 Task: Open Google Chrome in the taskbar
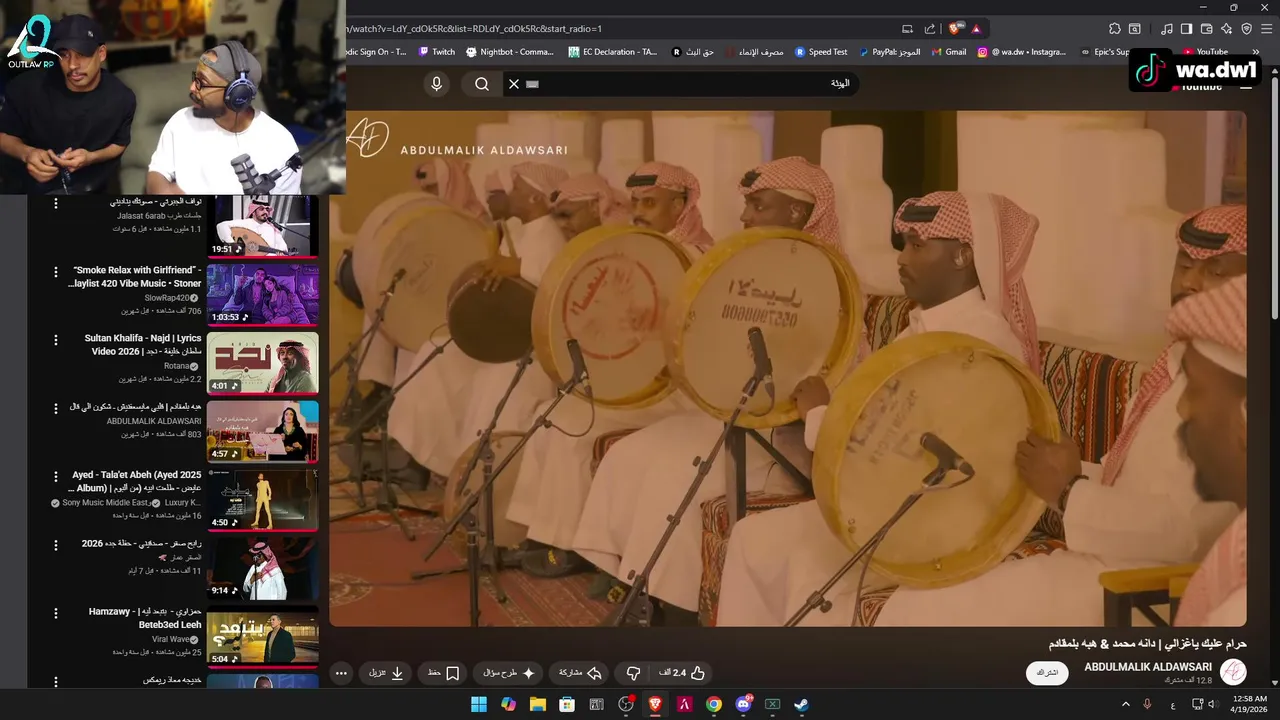[714, 704]
